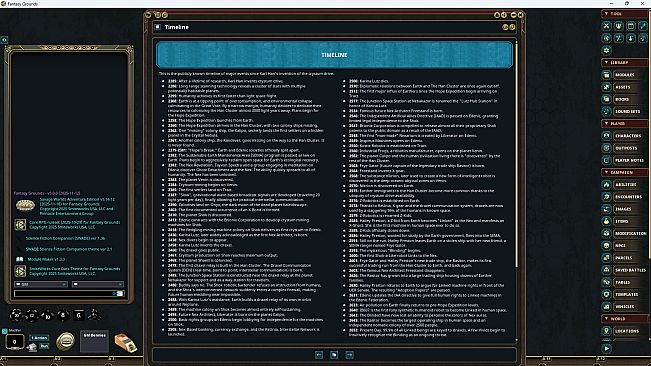The height and width of the screenshot is (366, 651).
Task: Toggle the Run modifier button
Action: tap(44, 346)
